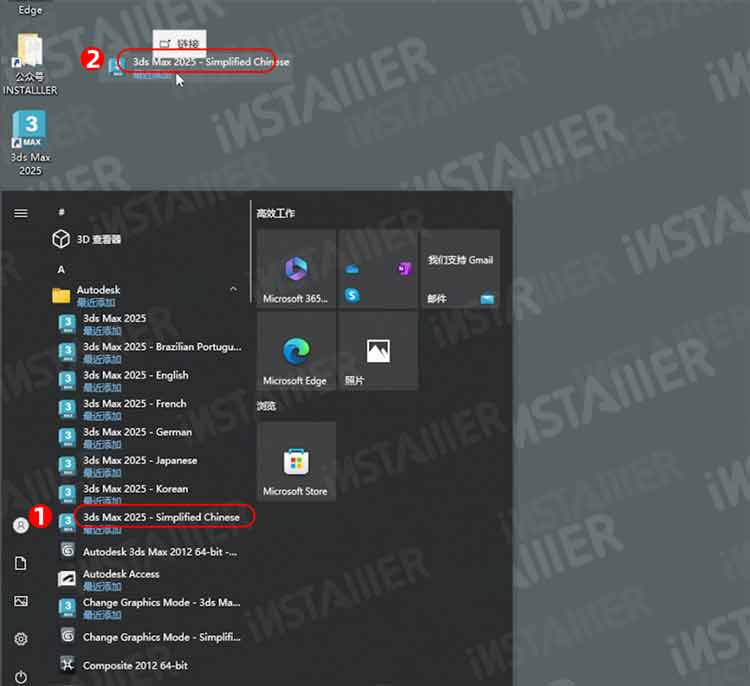Click the Autodesk 3ds Max 2012 icon
The height and width of the screenshot is (686, 750).
[67, 551]
